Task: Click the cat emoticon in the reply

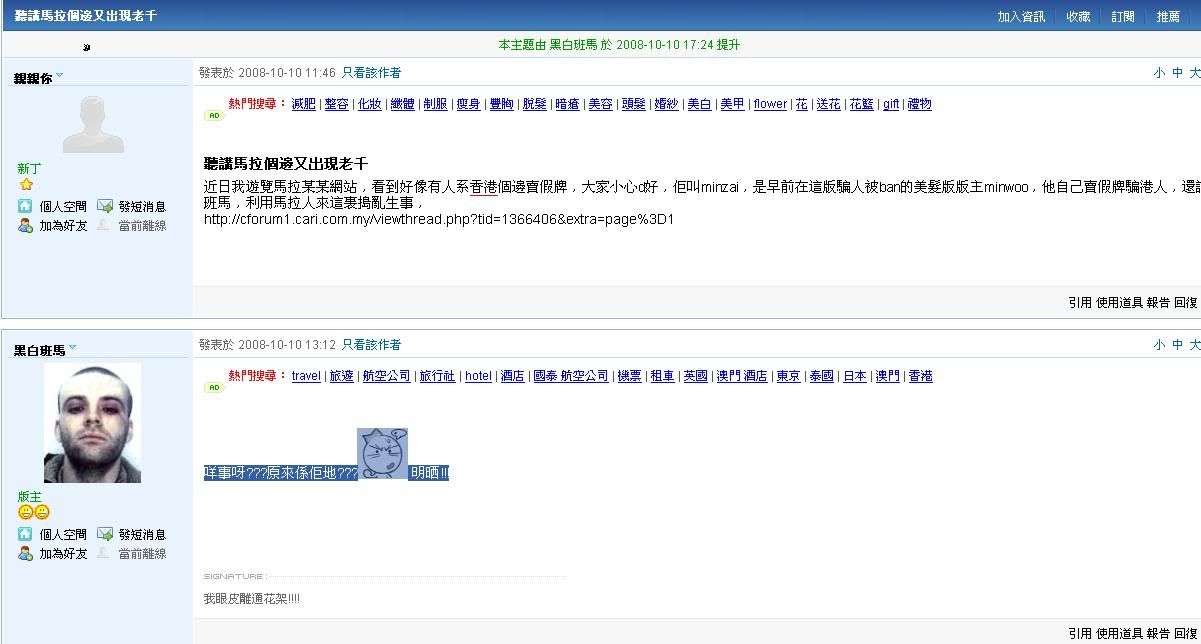Action: tap(382, 453)
